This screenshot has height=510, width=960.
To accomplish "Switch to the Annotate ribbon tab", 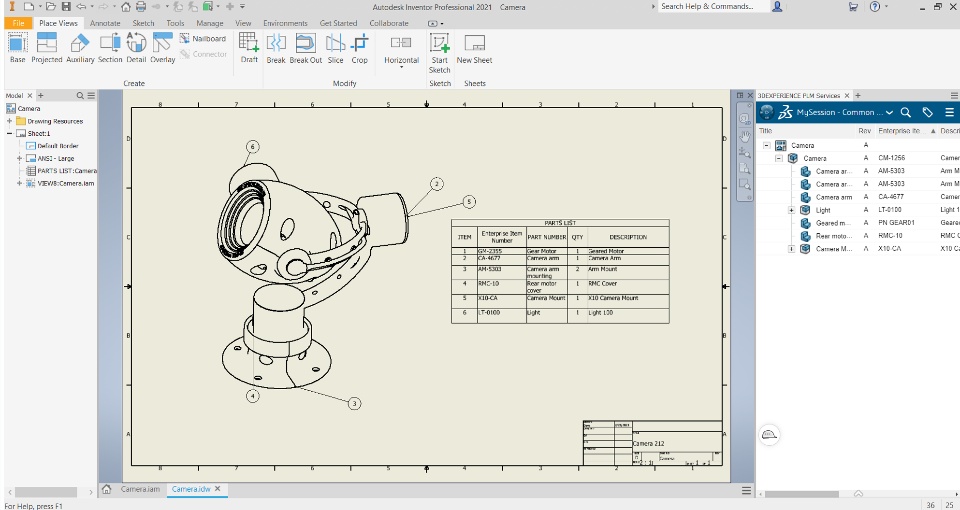I will click(105, 23).
